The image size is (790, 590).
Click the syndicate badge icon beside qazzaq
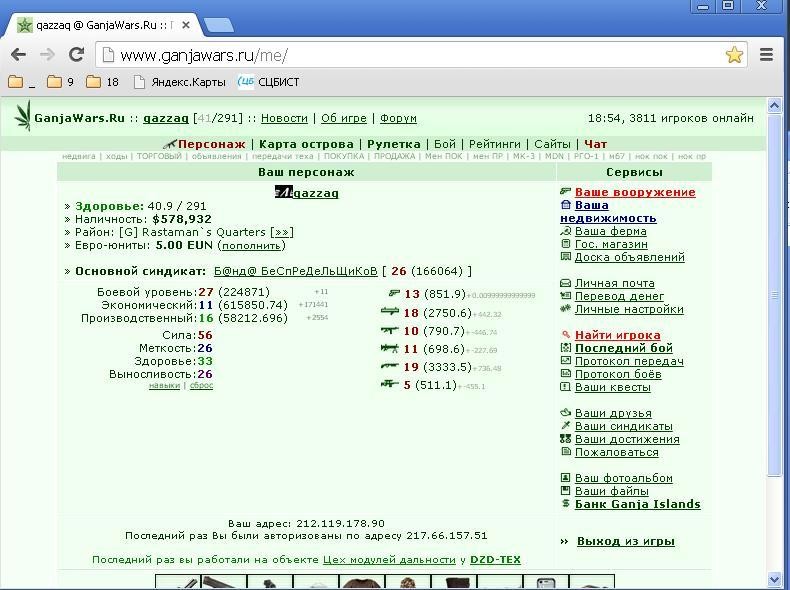click(283, 192)
